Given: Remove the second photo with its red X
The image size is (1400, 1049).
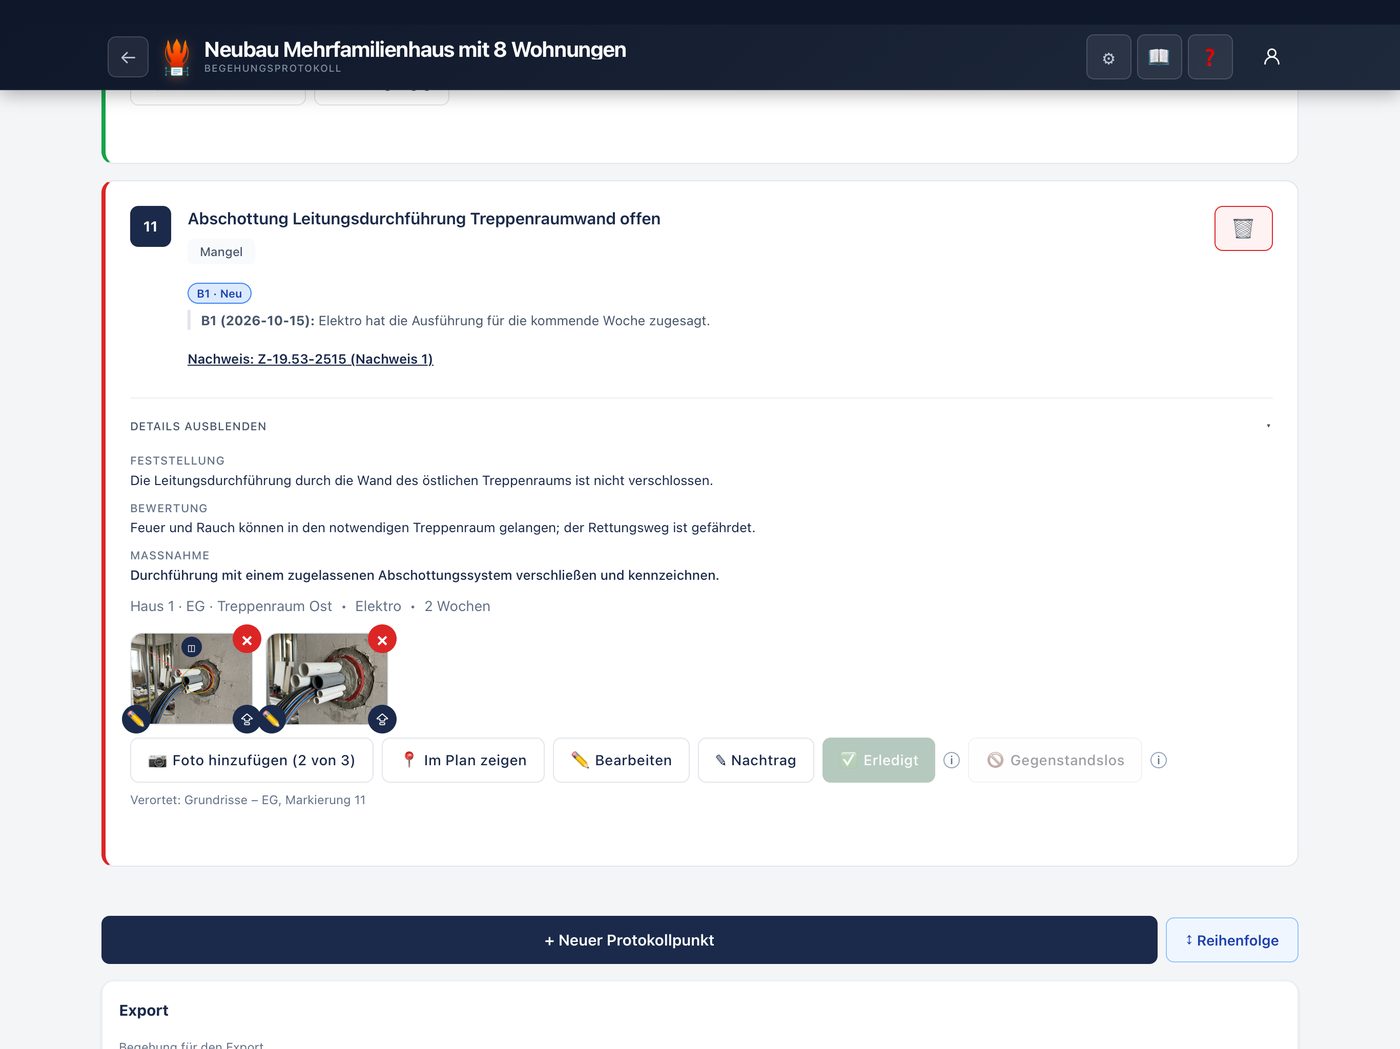Looking at the screenshot, I should [382, 639].
